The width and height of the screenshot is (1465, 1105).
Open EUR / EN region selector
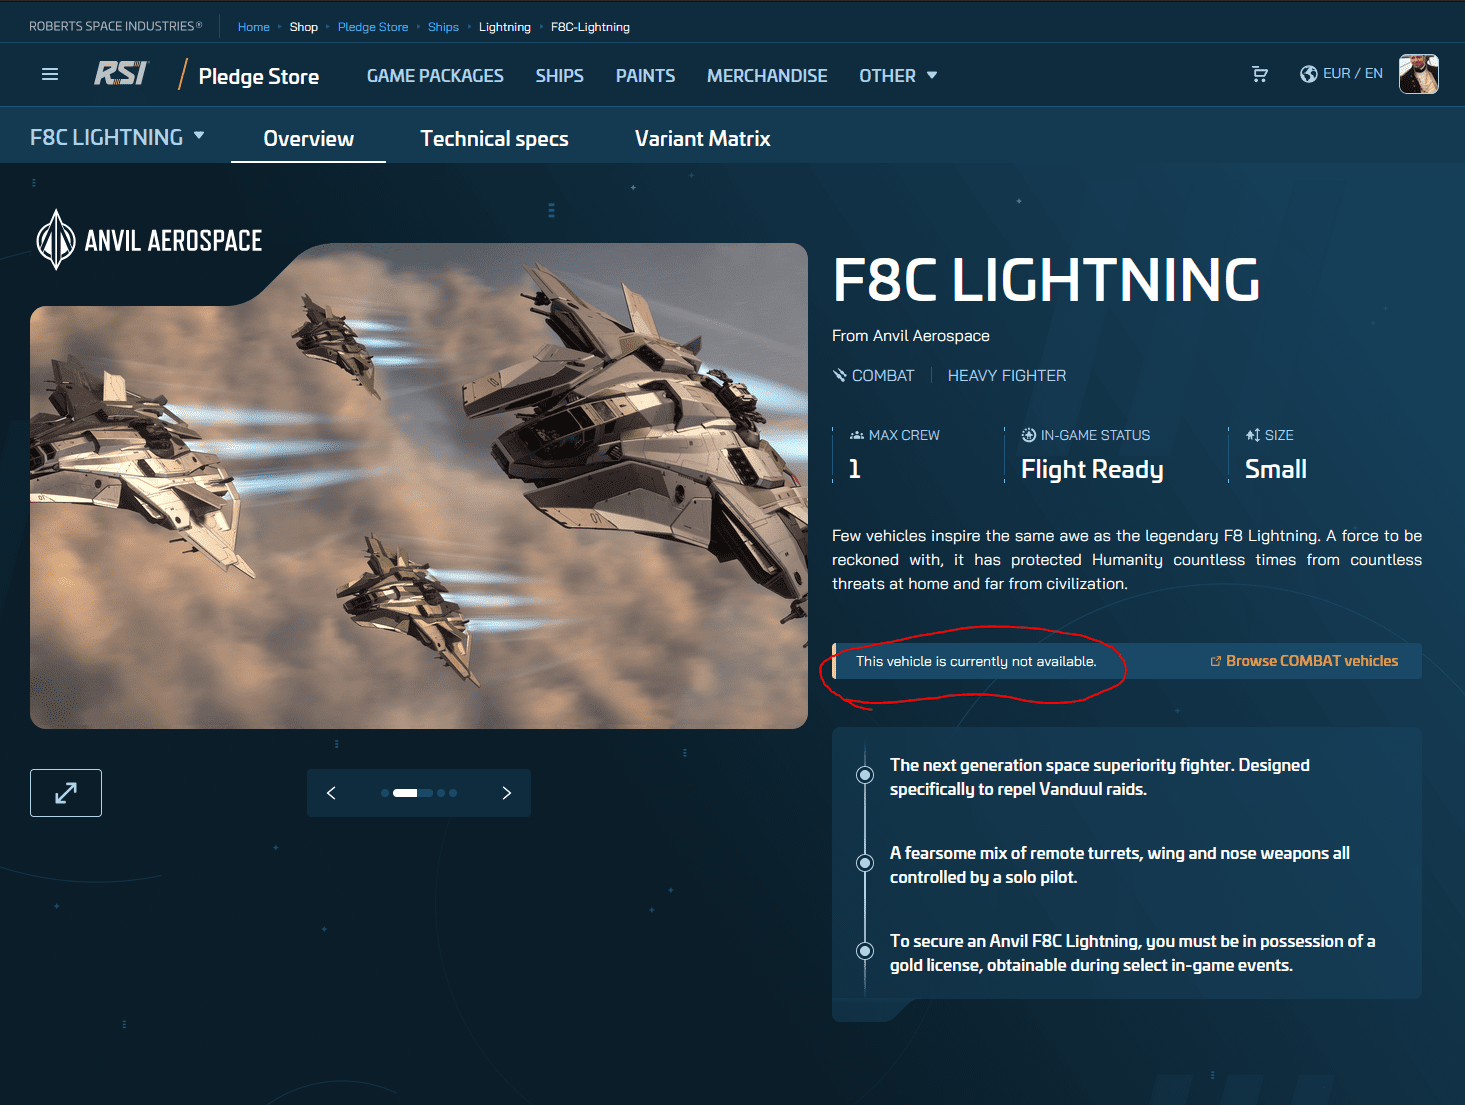(1341, 74)
